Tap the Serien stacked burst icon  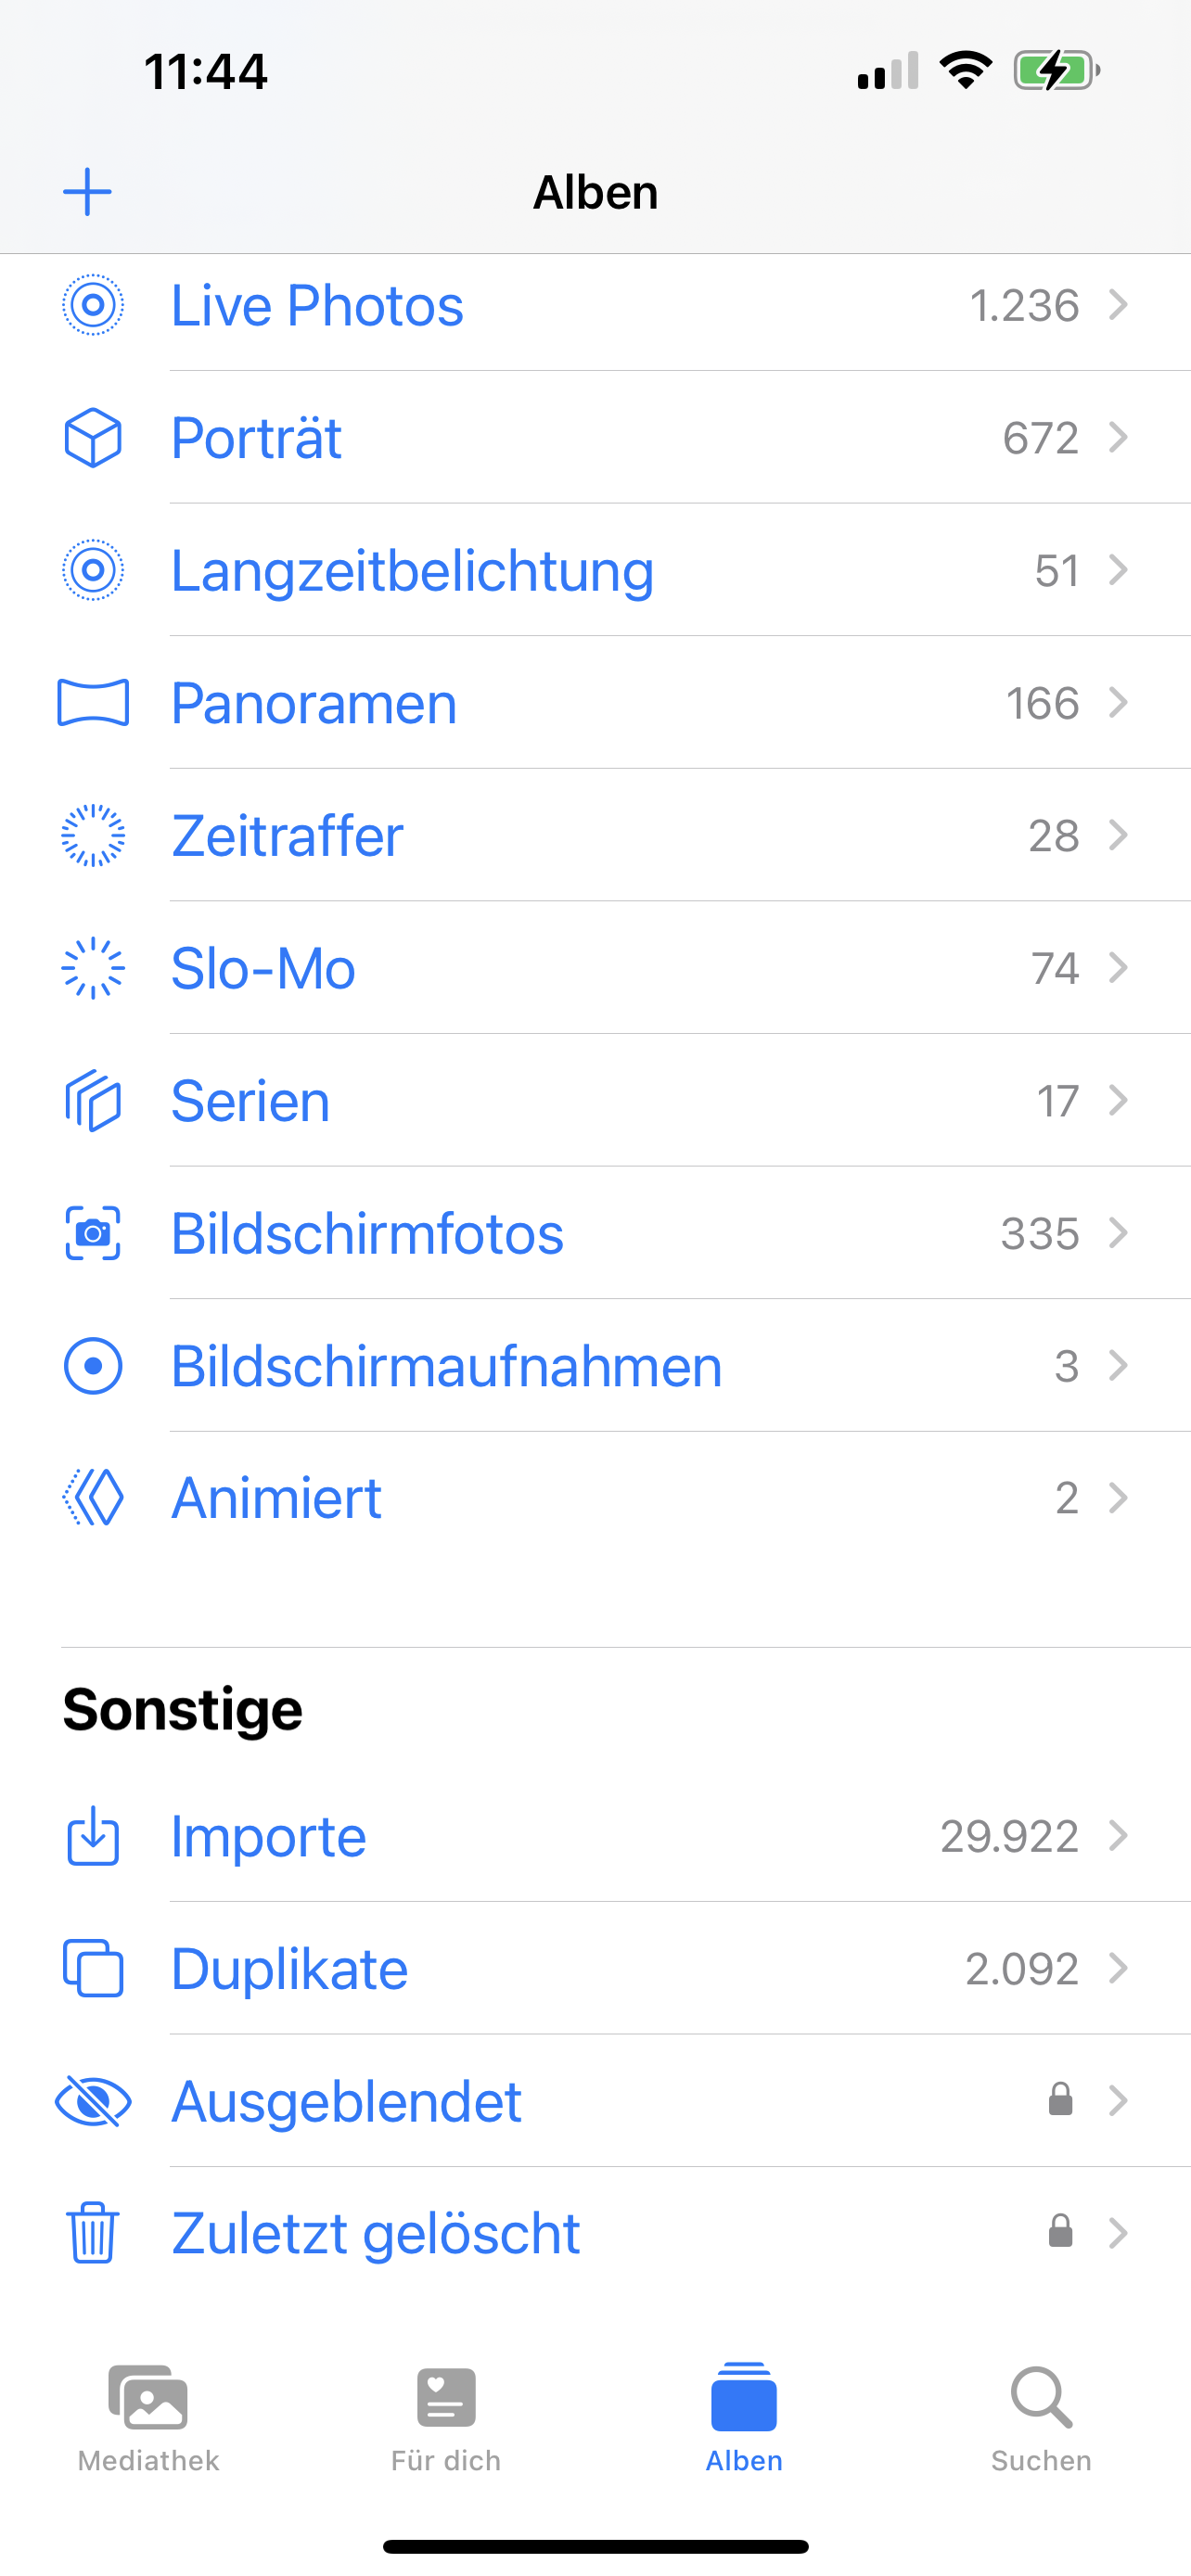tap(93, 1100)
